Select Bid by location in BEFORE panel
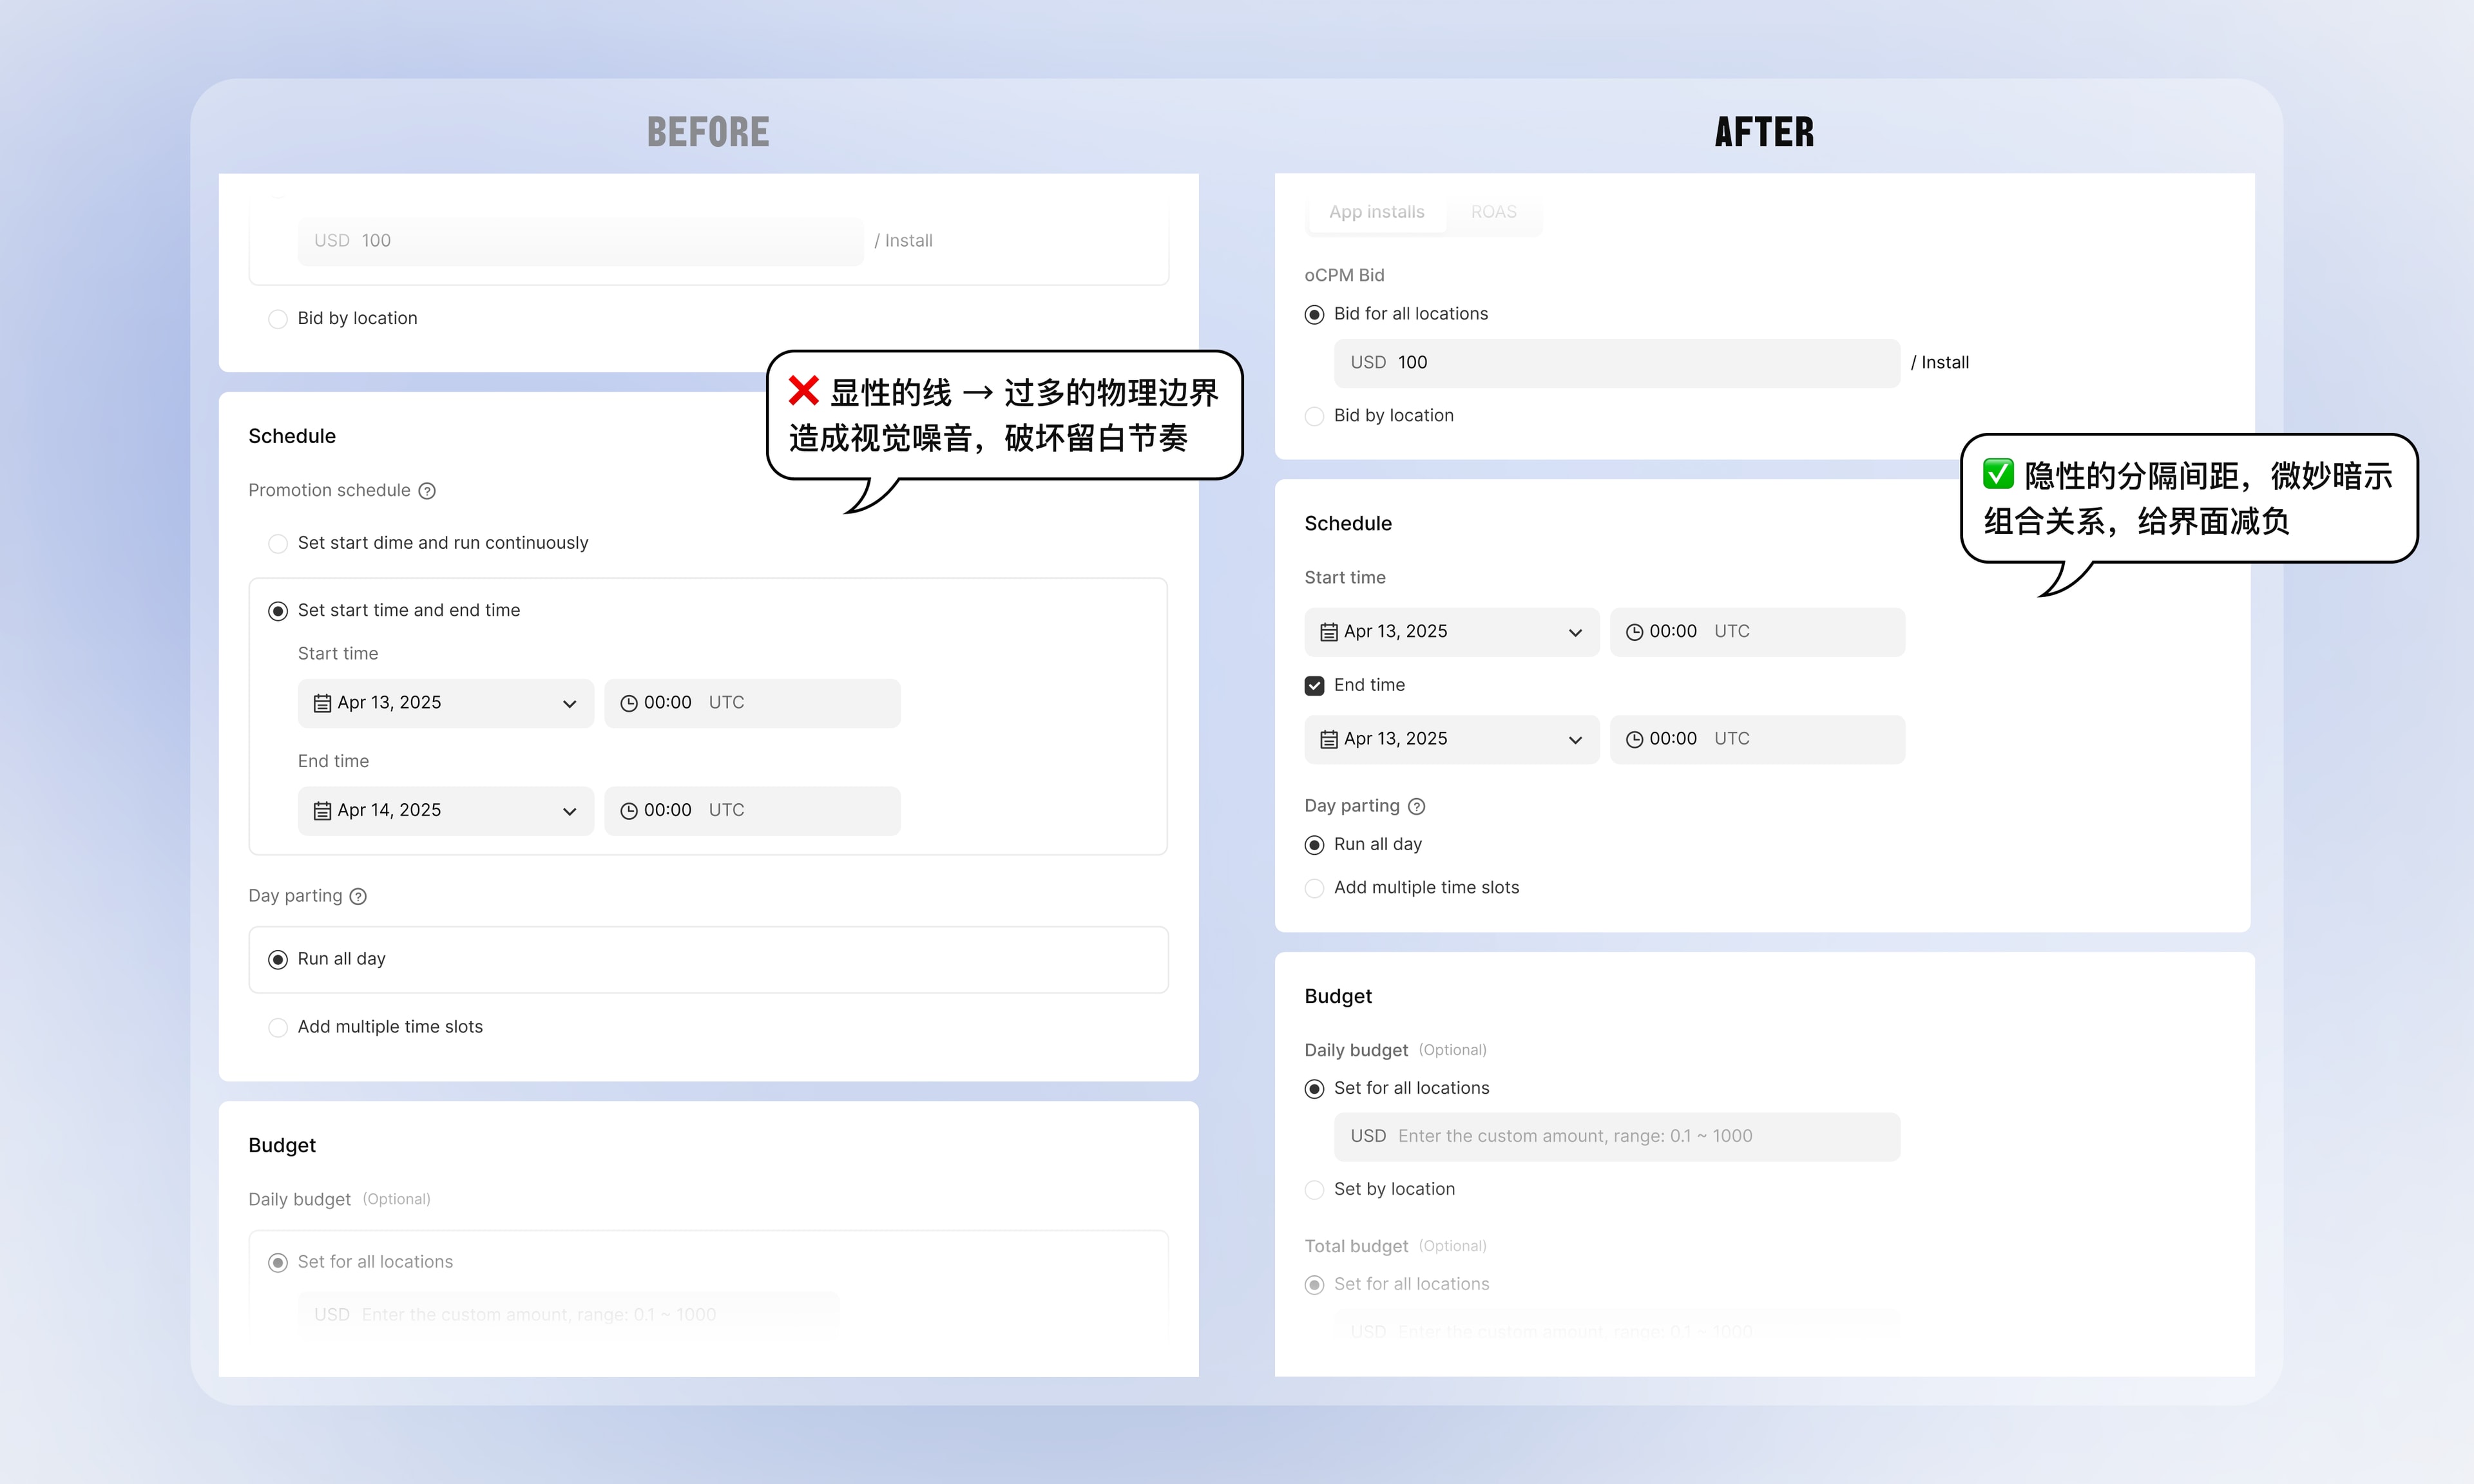2474x1484 pixels. pyautogui.click(x=278, y=319)
